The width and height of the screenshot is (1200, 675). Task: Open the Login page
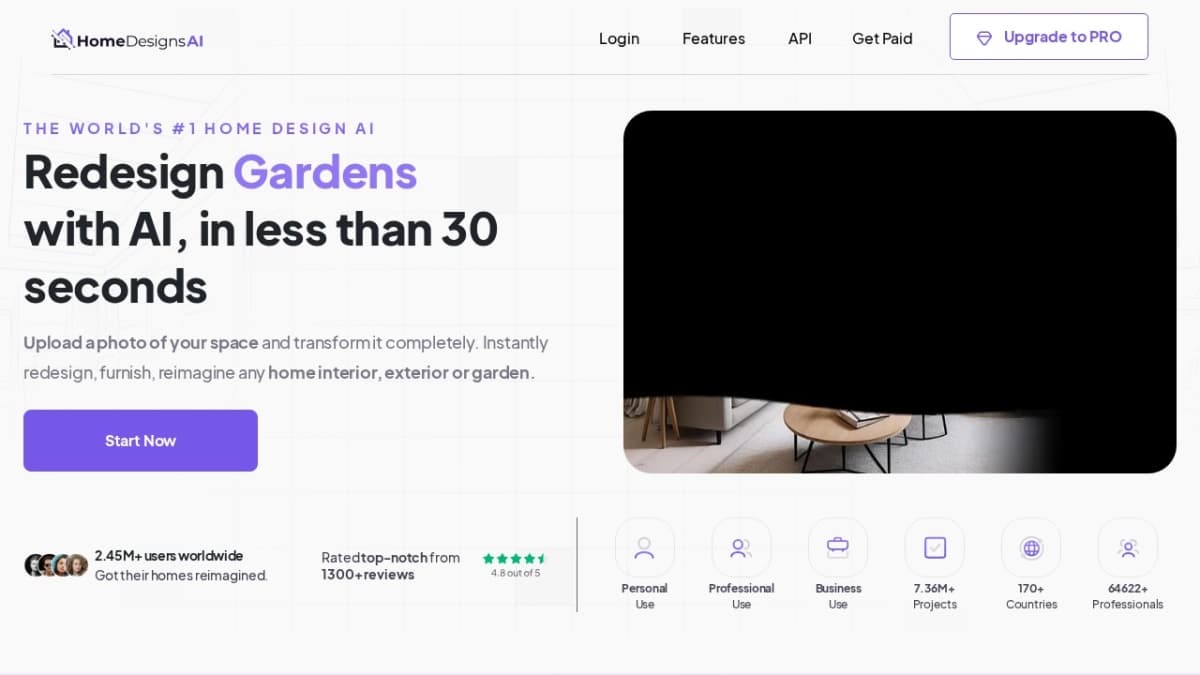pos(619,38)
